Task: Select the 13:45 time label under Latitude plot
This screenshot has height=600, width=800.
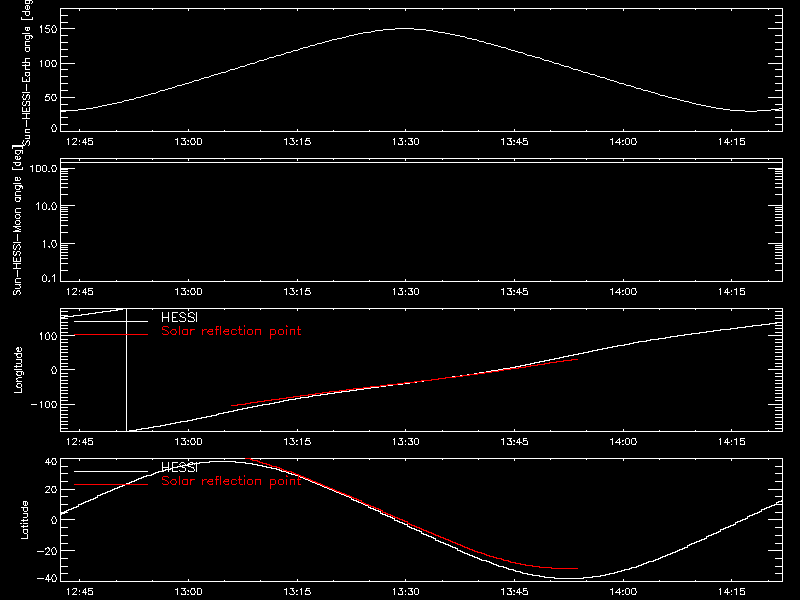Action: pyautogui.click(x=514, y=592)
